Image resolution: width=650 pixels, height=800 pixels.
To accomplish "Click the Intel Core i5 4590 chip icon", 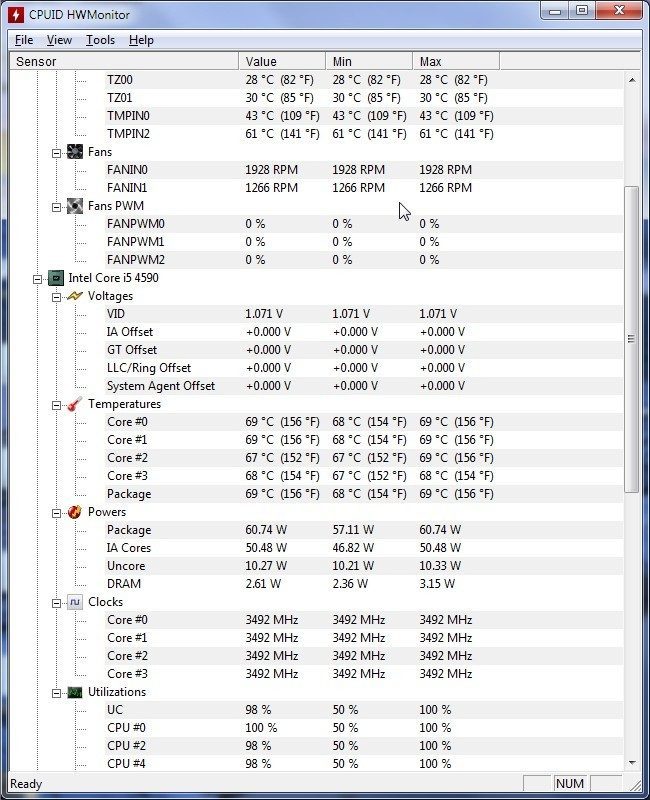I will tap(56, 278).
